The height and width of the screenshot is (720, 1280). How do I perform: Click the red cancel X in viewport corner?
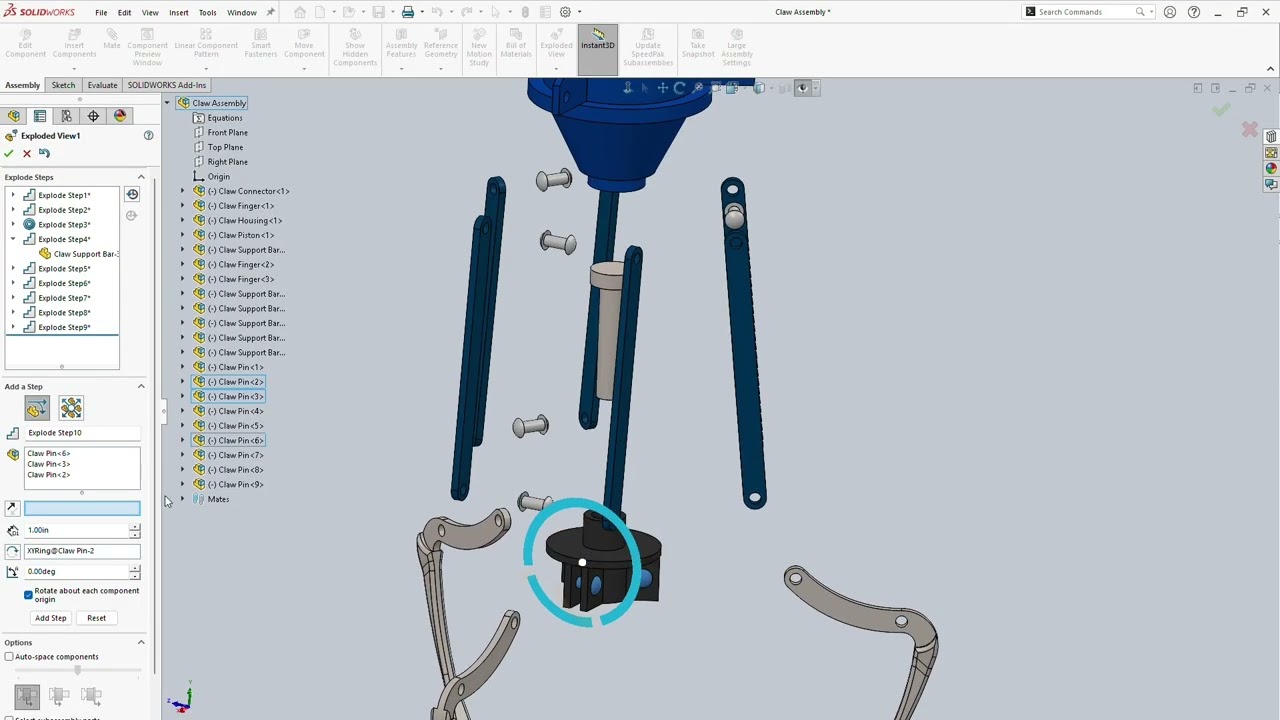click(1250, 130)
